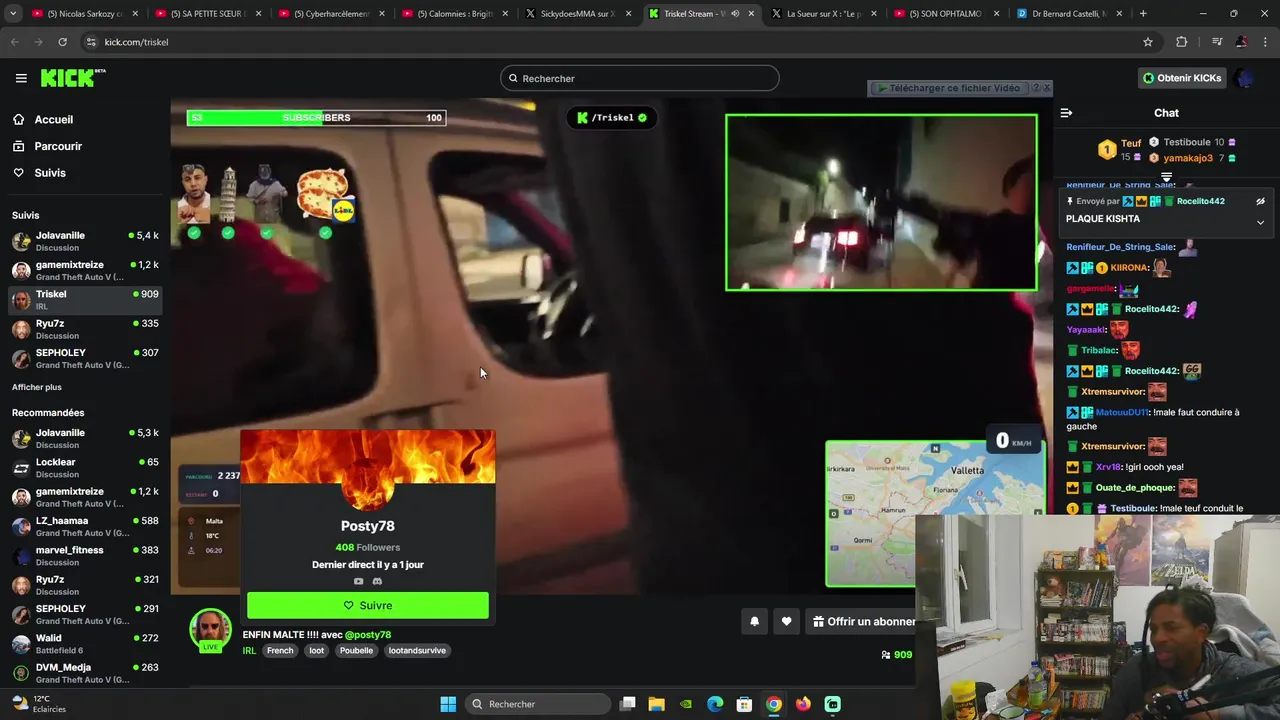
Task: Switch to SickydoesMMA sur X tab
Action: tap(578, 14)
